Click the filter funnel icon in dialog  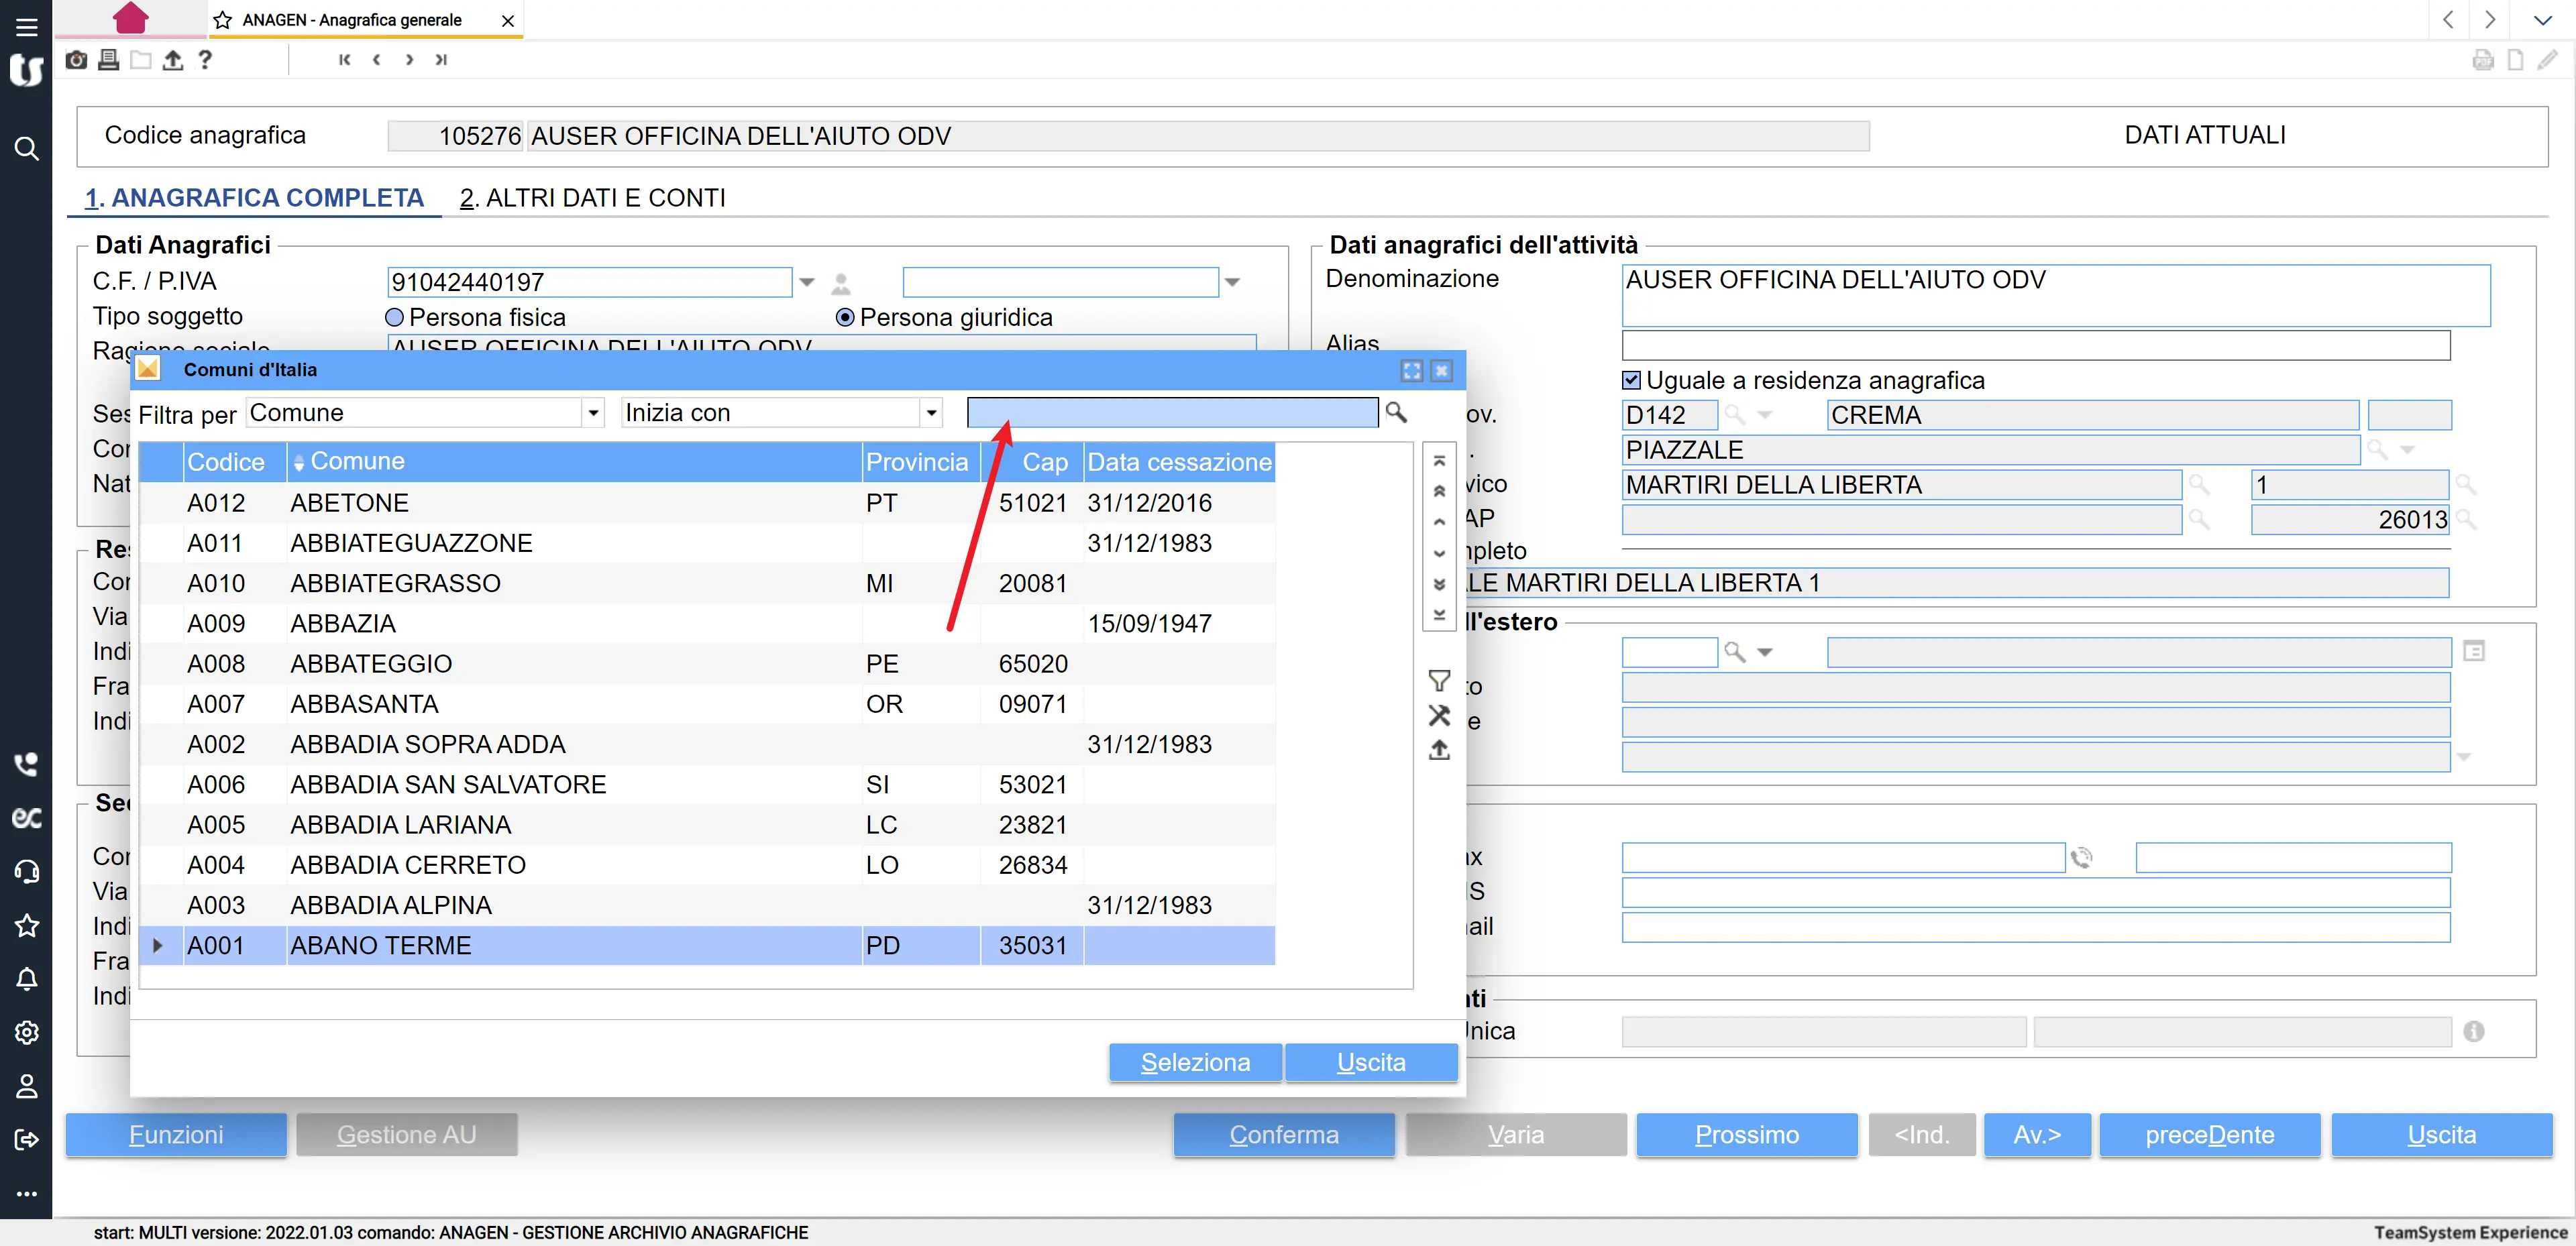click(x=1439, y=681)
